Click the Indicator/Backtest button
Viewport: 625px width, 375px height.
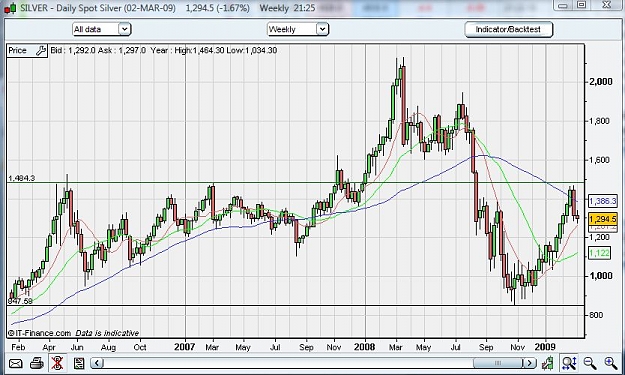click(509, 29)
